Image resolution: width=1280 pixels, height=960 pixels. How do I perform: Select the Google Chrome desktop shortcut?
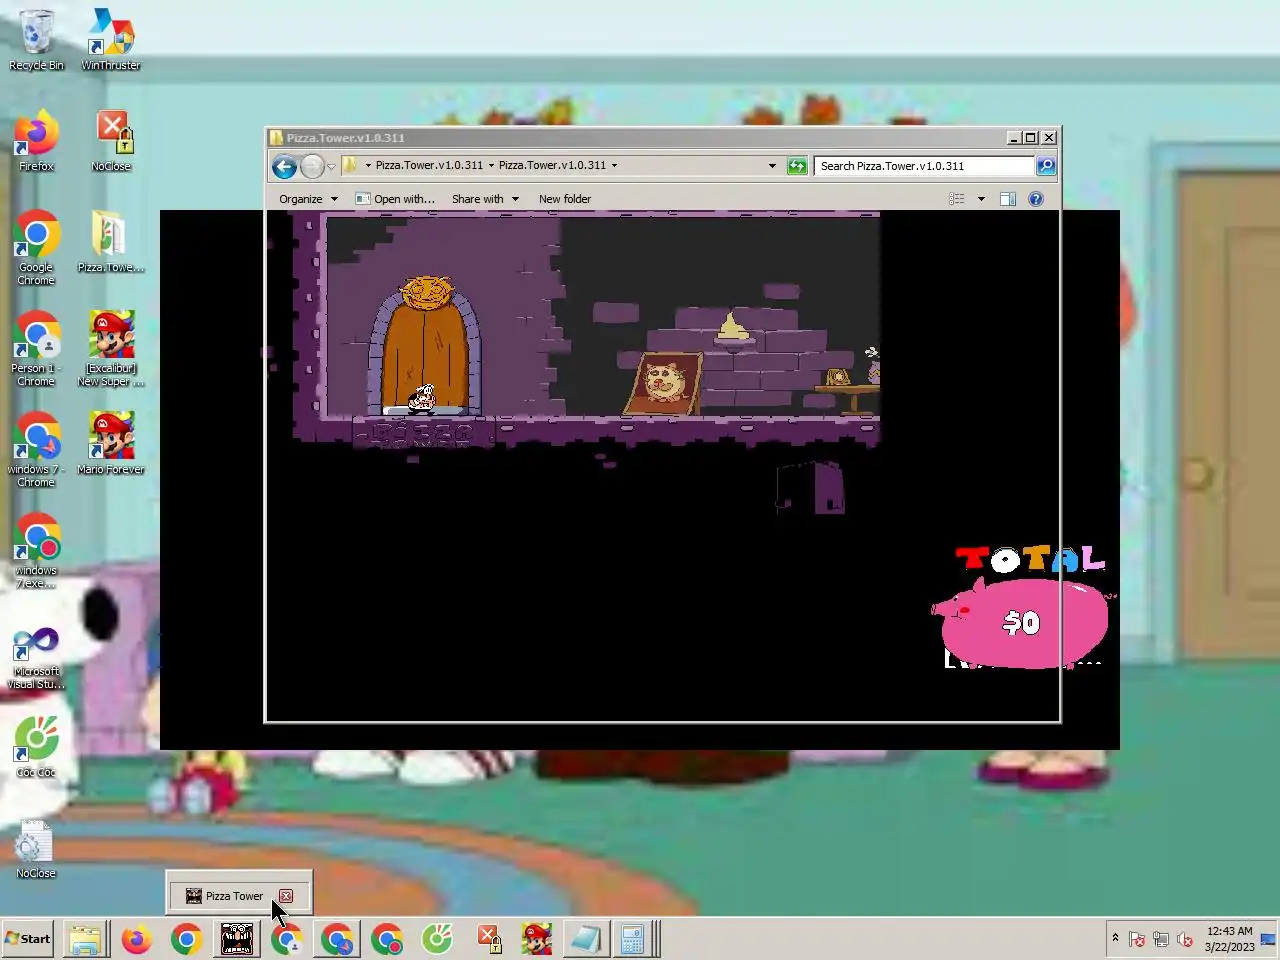(36, 248)
